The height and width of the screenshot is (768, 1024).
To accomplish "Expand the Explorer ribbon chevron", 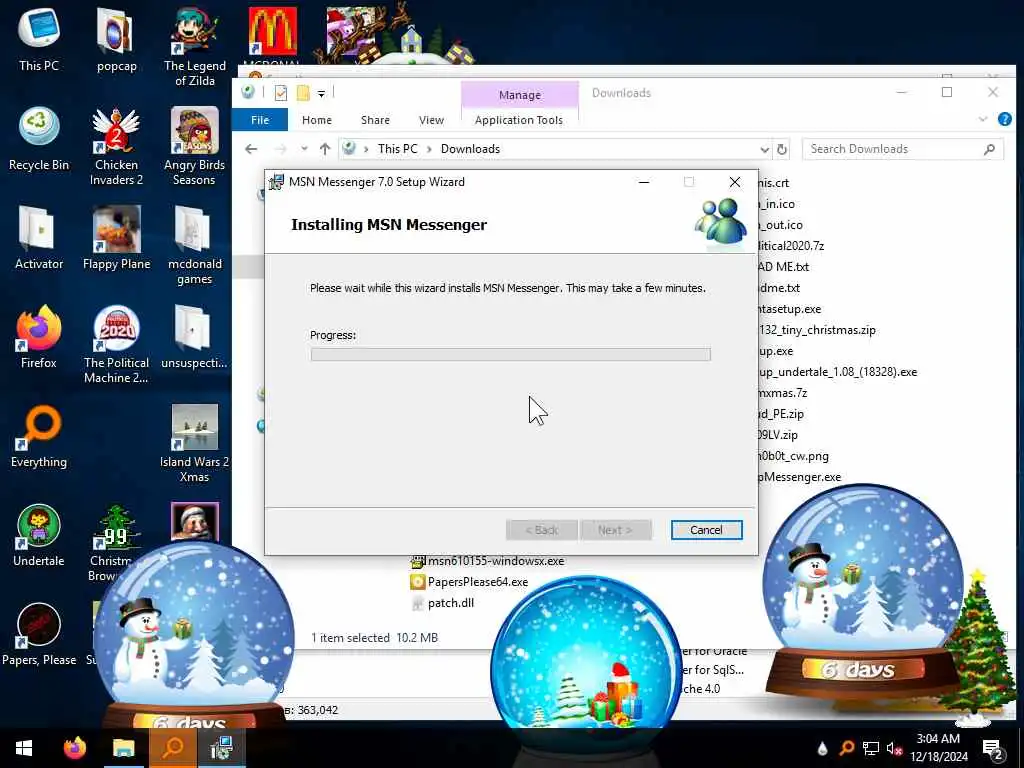I will 983,120.
